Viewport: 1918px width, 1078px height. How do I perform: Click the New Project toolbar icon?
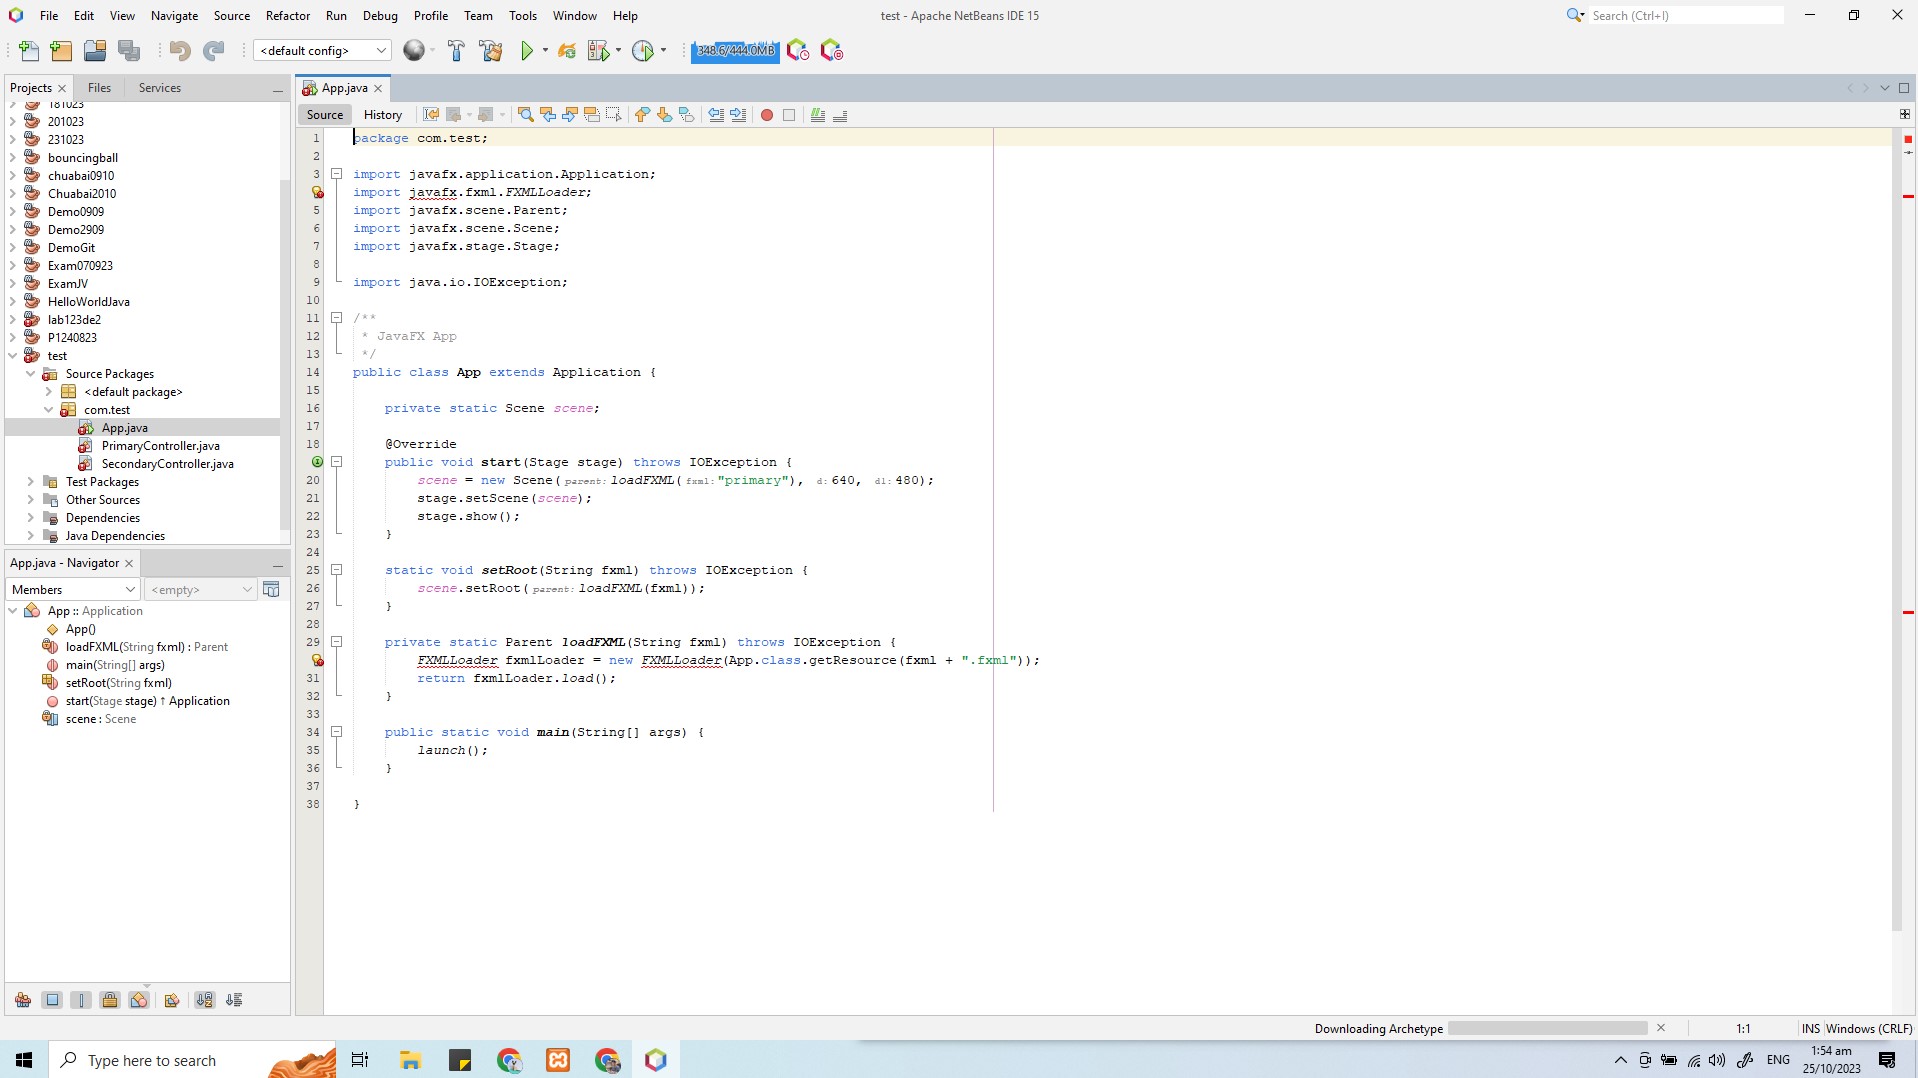[61, 51]
